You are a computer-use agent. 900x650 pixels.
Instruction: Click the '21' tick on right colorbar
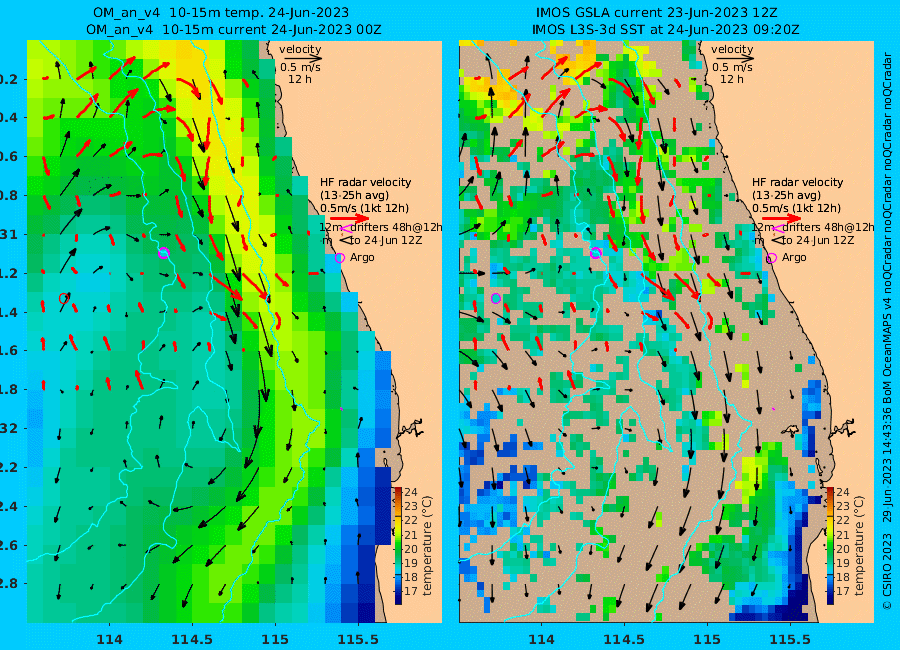tap(843, 535)
